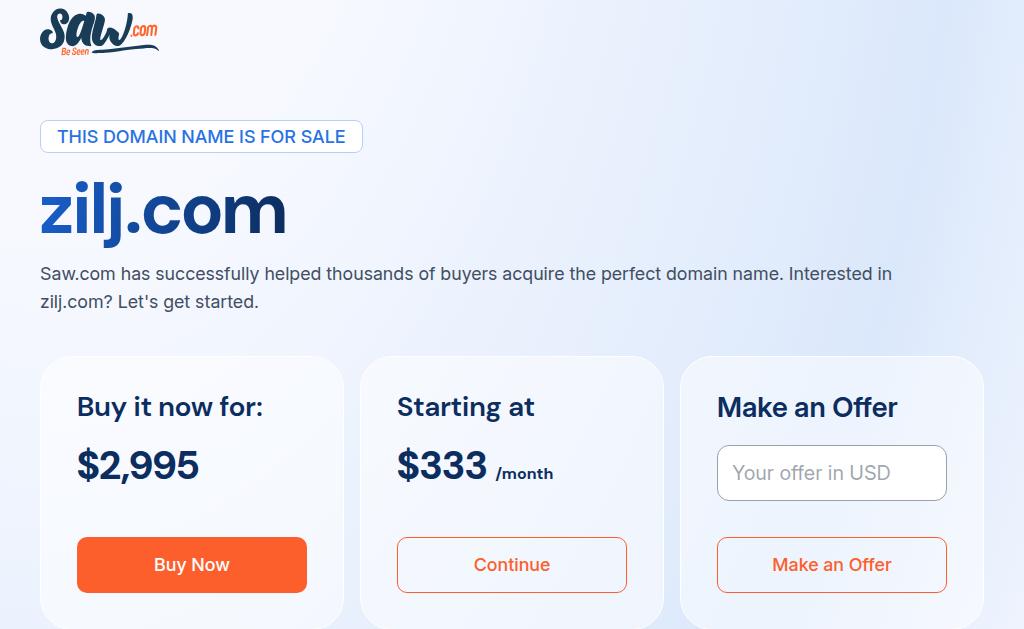Submit with the Make an Offer button

pyautogui.click(x=831, y=565)
